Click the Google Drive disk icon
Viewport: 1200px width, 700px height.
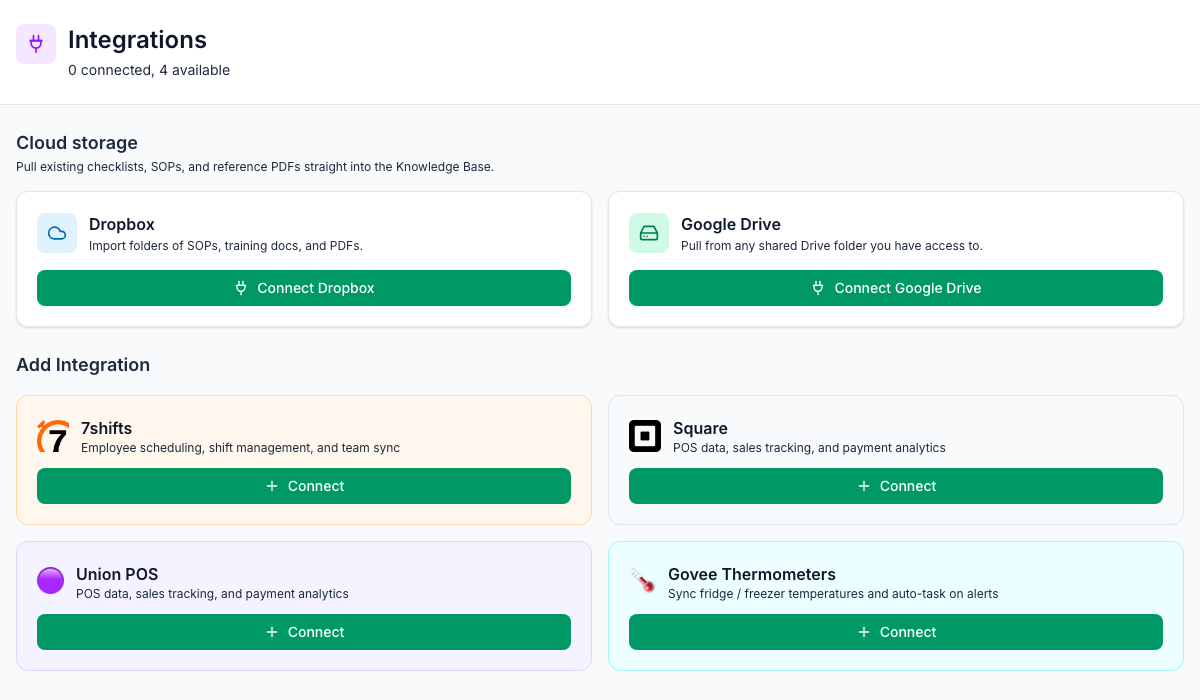649,233
